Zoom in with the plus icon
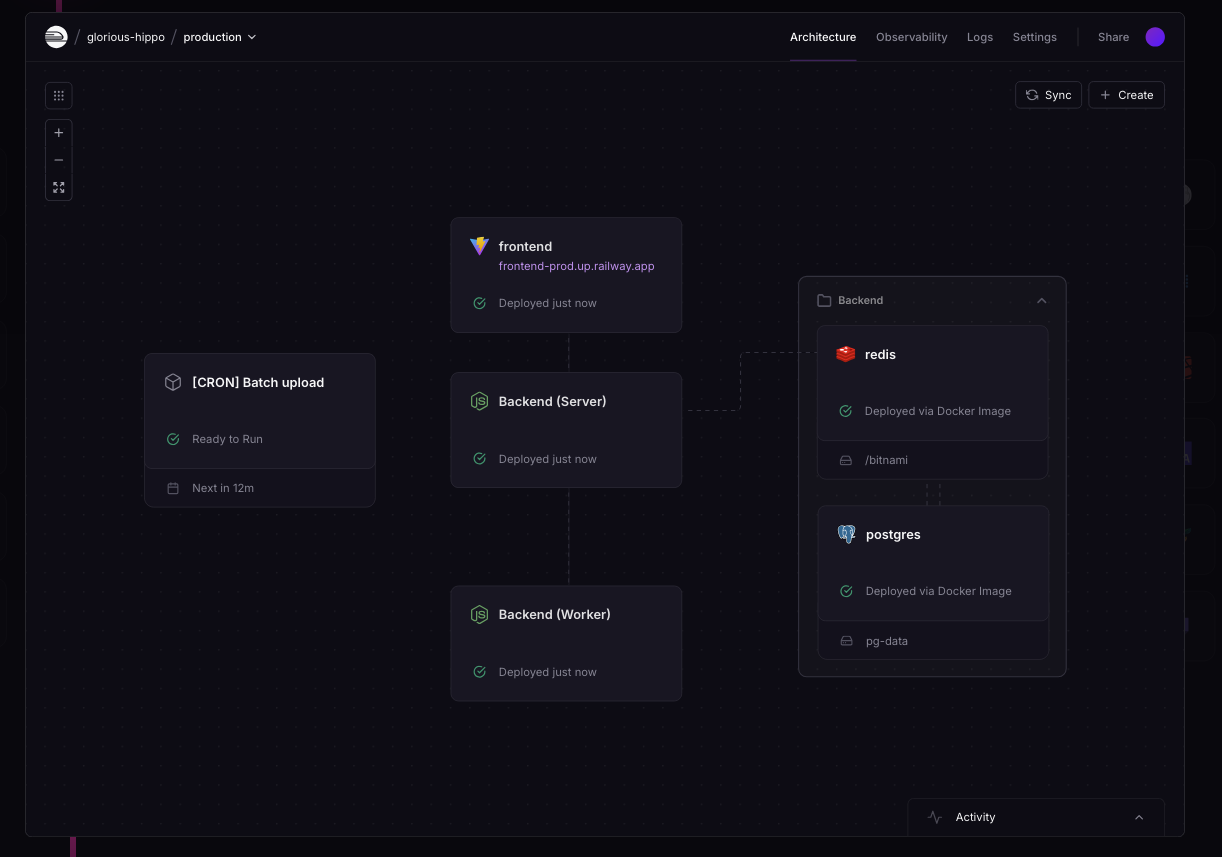 click(x=59, y=133)
